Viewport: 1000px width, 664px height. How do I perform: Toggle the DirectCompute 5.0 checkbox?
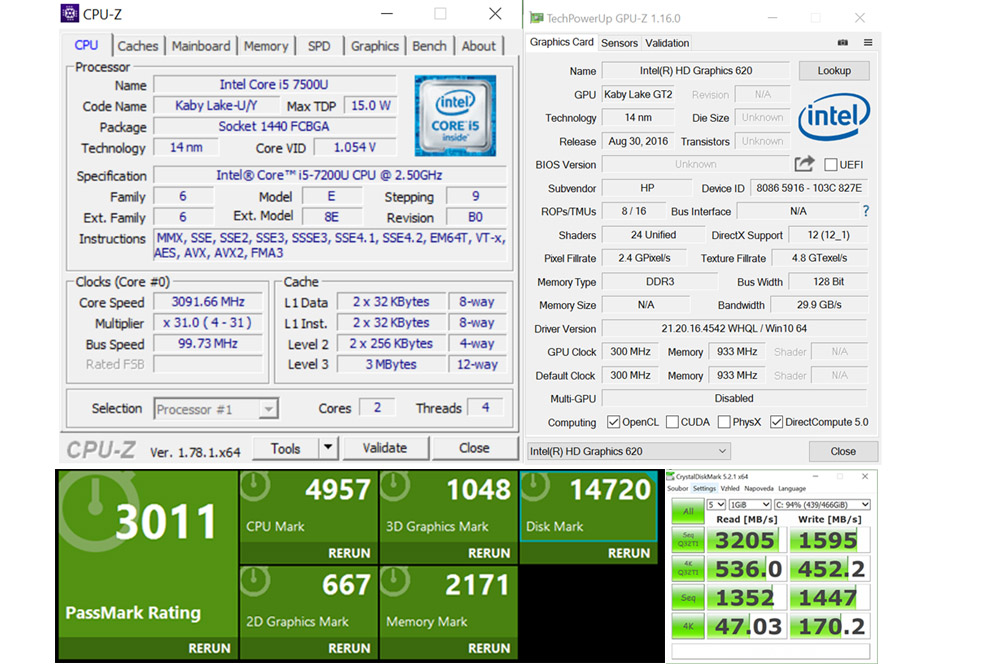(x=776, y=422)
